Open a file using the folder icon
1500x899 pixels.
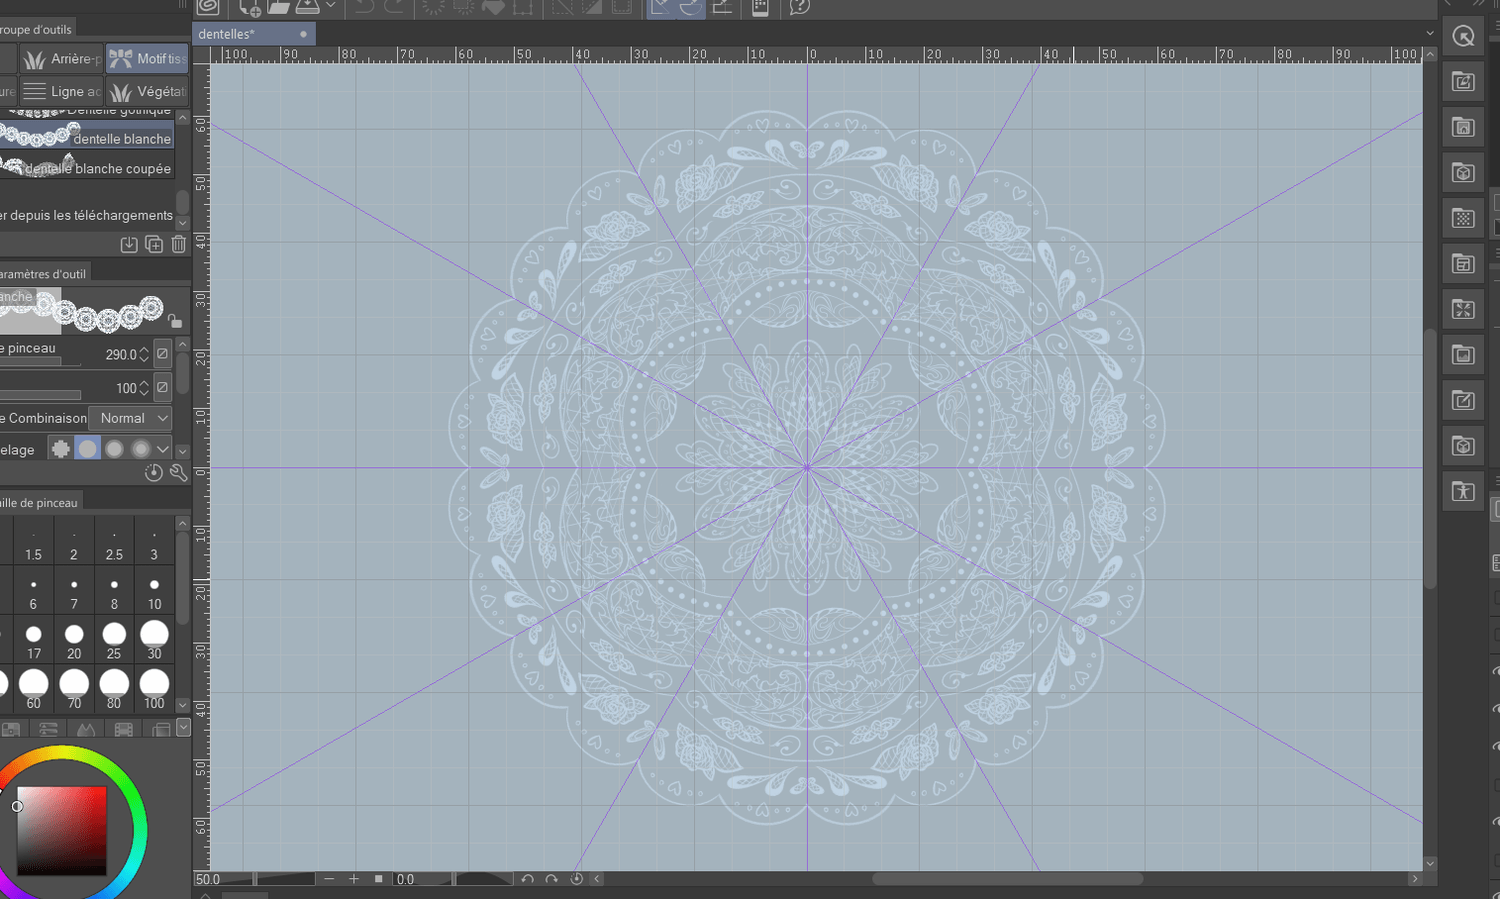pyautogui.click(x=279, y=7)
